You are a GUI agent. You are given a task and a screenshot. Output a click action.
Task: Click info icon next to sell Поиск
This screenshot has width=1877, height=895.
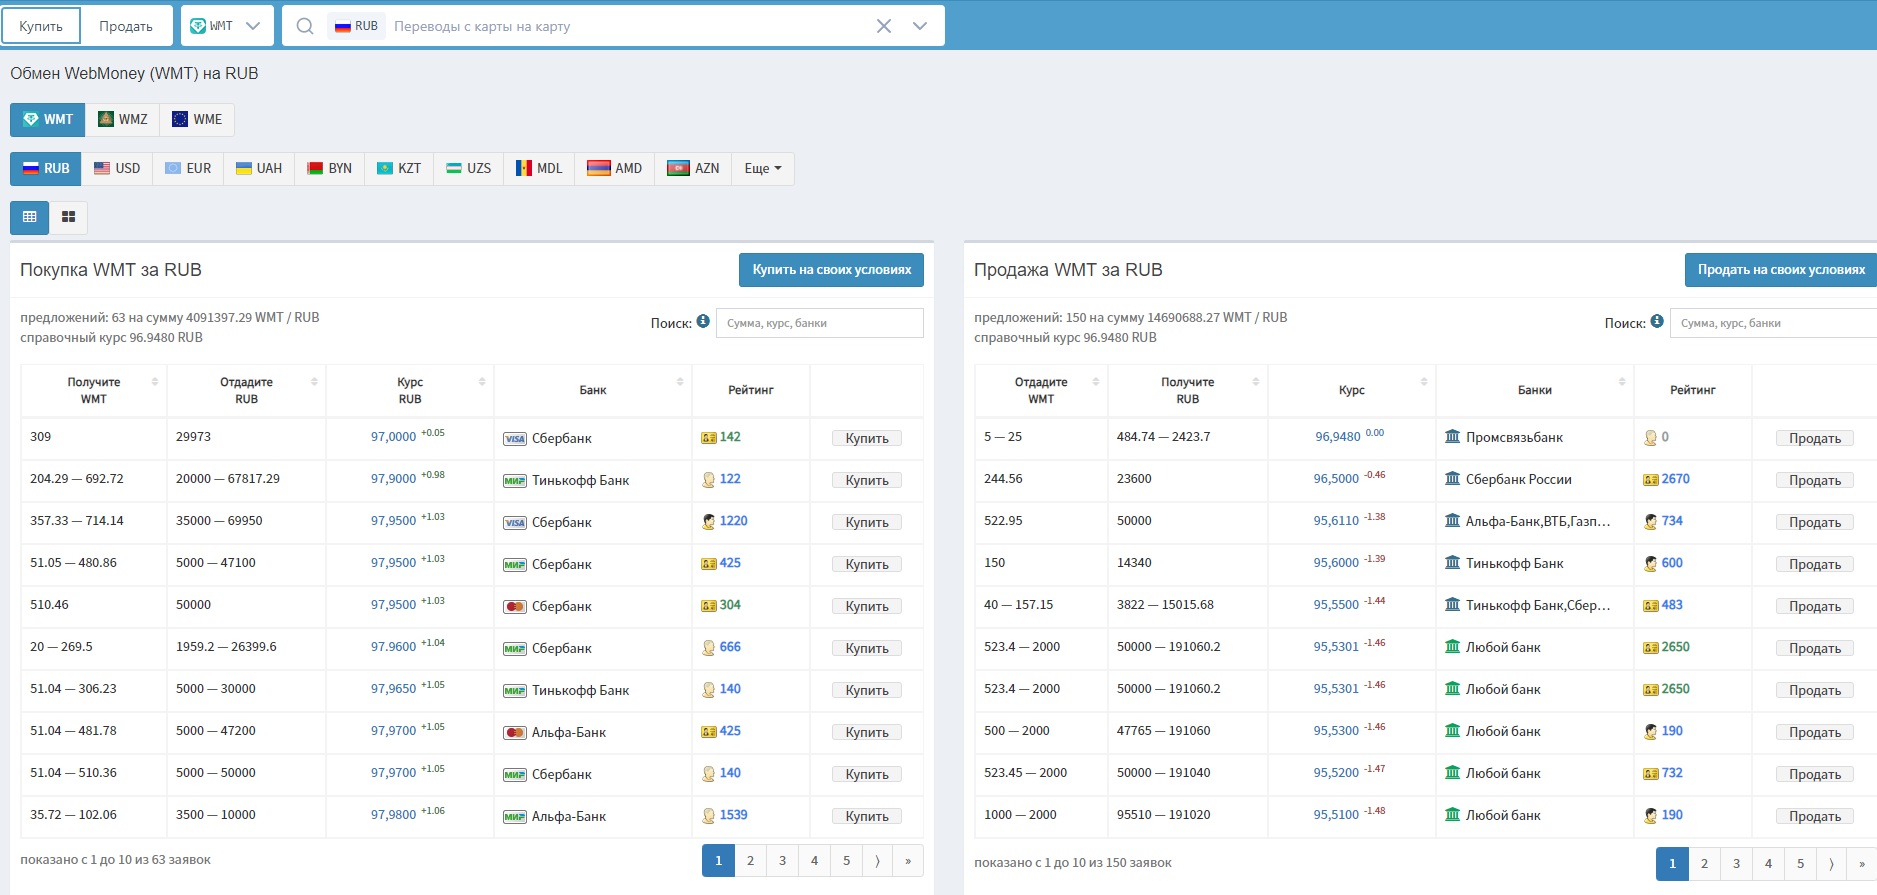pyautogui.click(x=1657, y=321)
